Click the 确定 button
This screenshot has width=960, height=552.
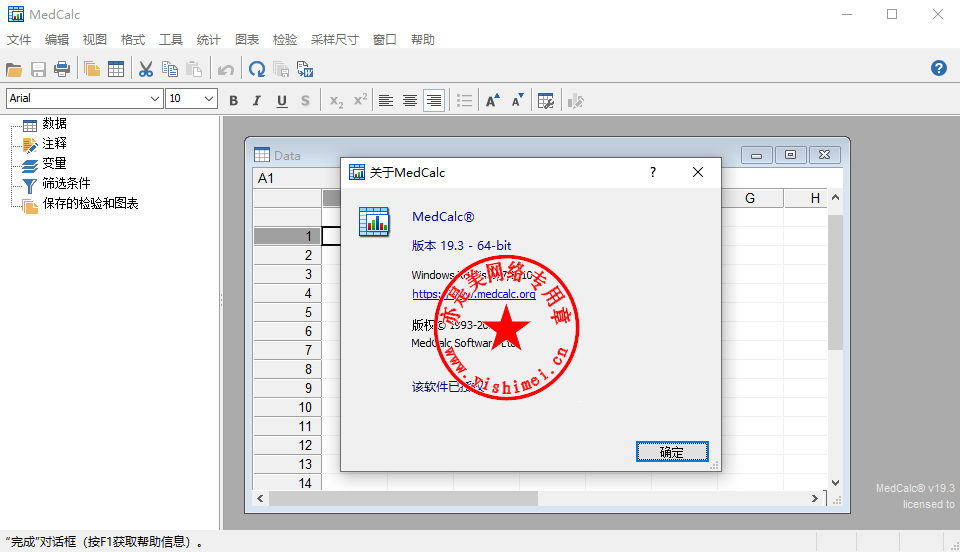click(x=672, y=452)
